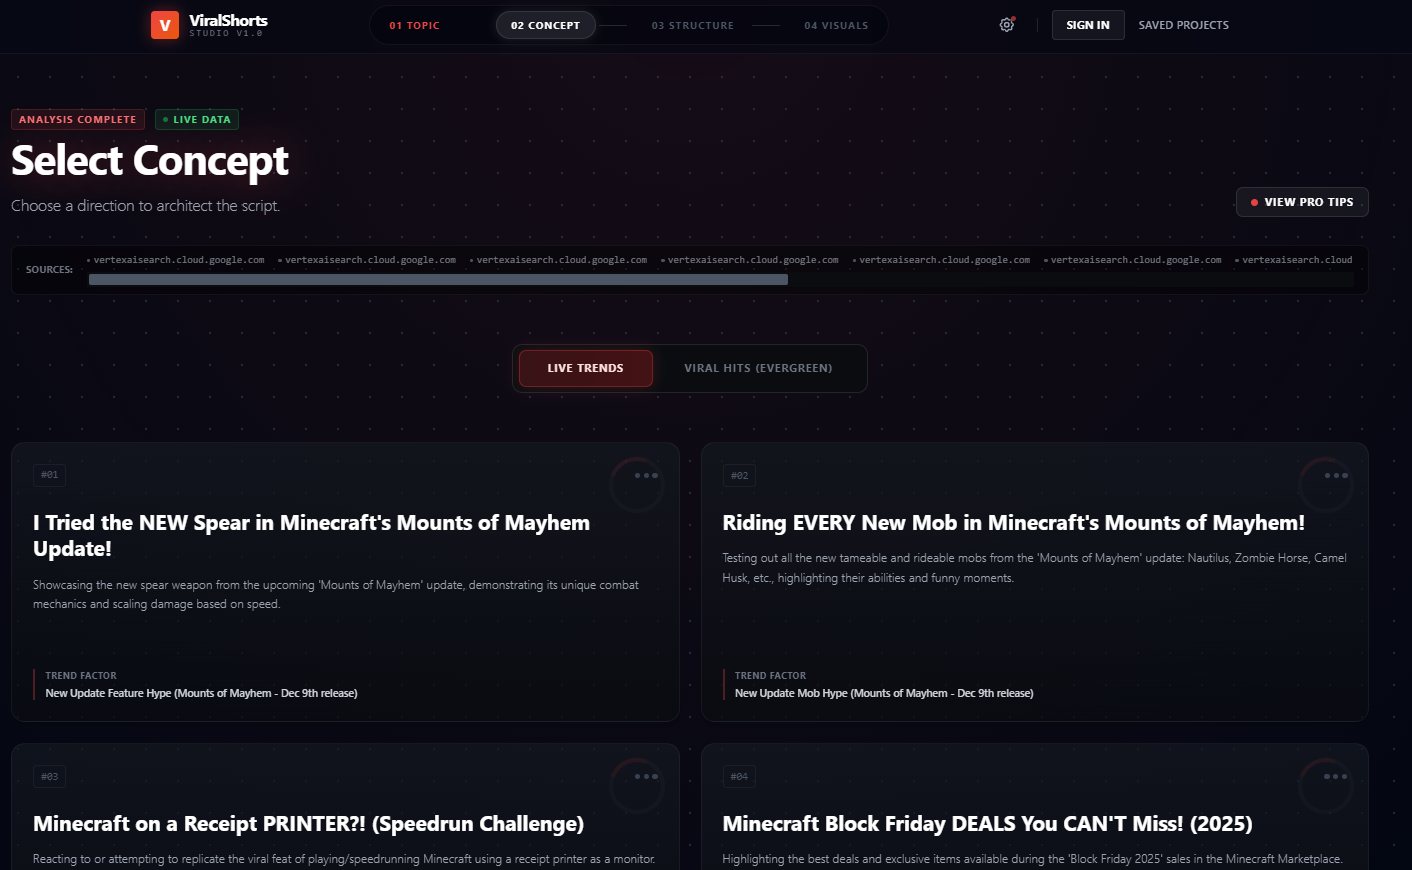The image size is (1412, 870).
Task: Click the 'Reacting to or attempting to replicate' description
Action: point(344,859)
